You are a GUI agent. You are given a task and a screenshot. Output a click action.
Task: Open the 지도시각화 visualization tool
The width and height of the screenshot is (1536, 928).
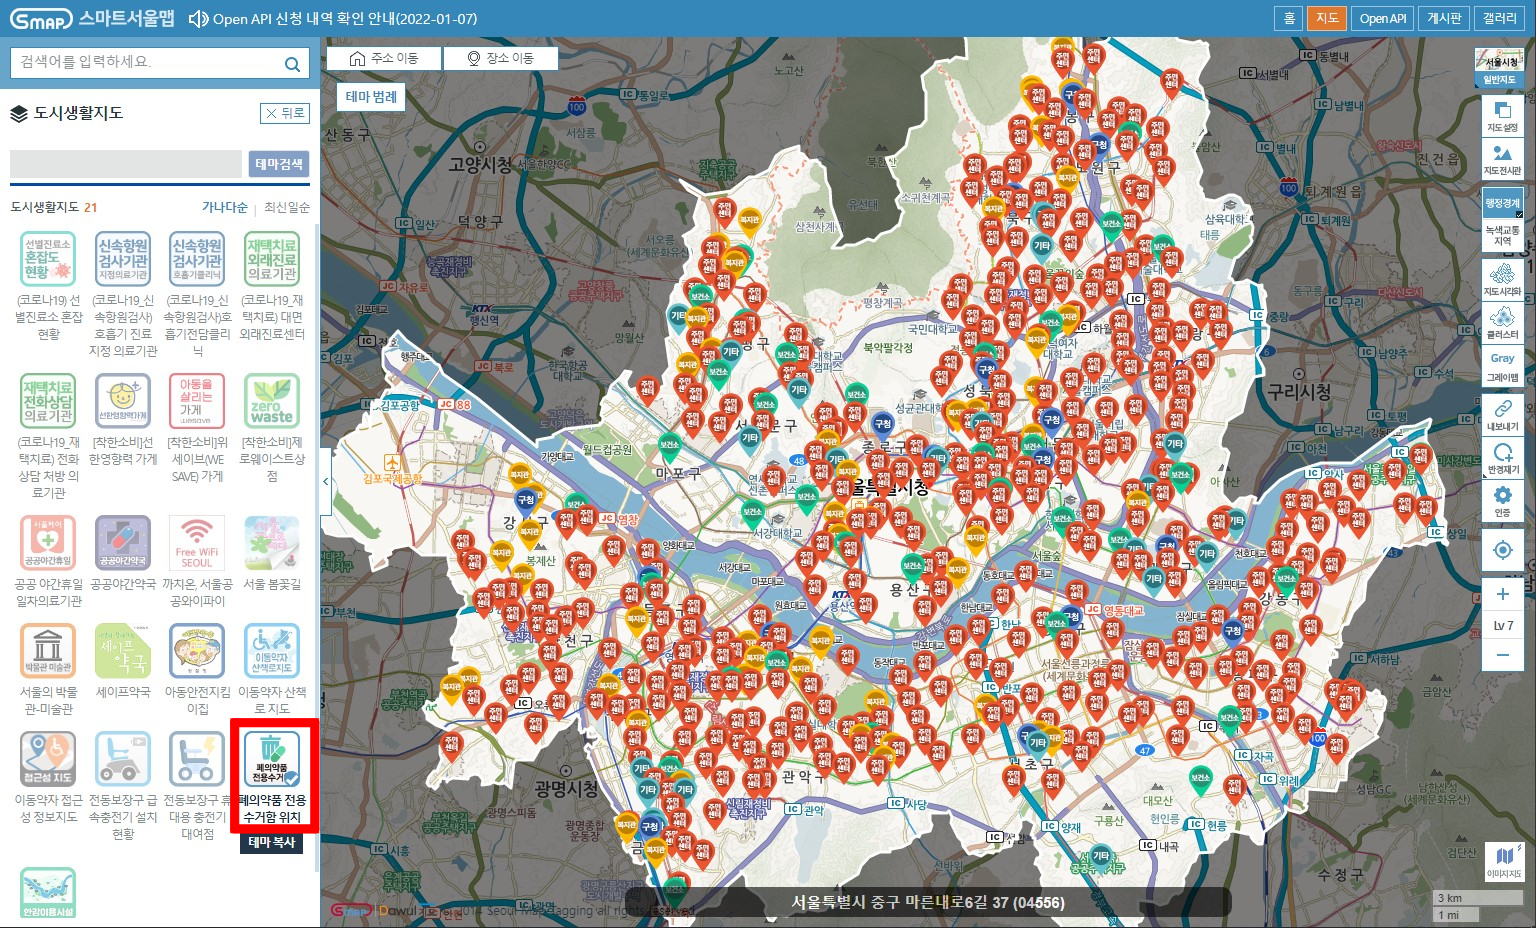pos(1502,279)
